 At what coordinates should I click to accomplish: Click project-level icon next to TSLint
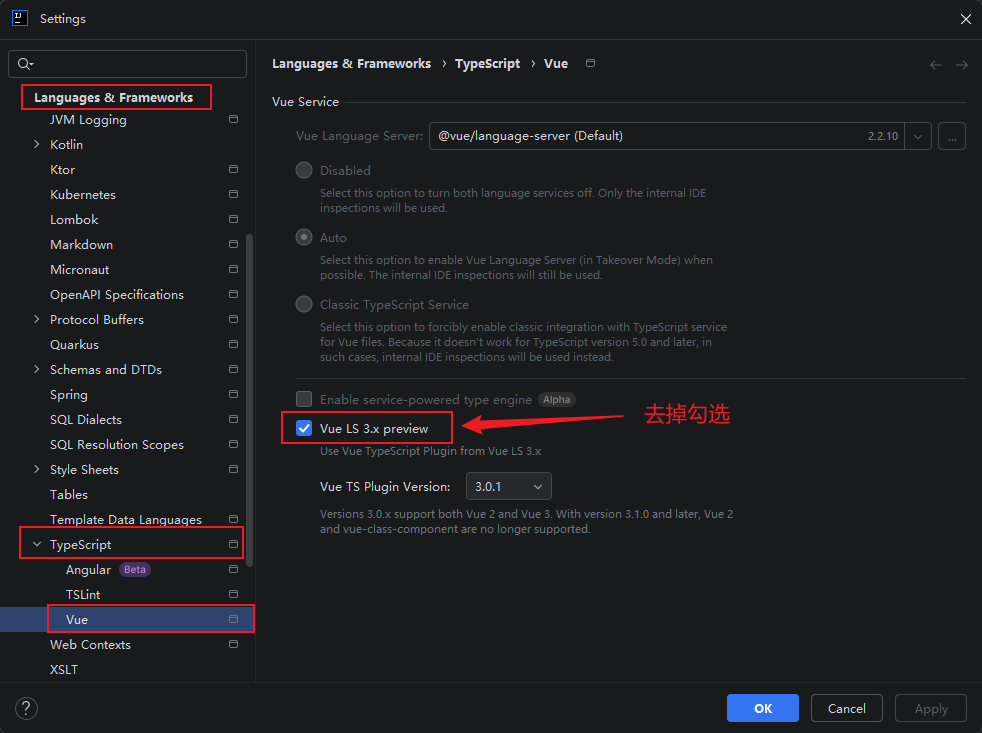(x=233, y=594)
